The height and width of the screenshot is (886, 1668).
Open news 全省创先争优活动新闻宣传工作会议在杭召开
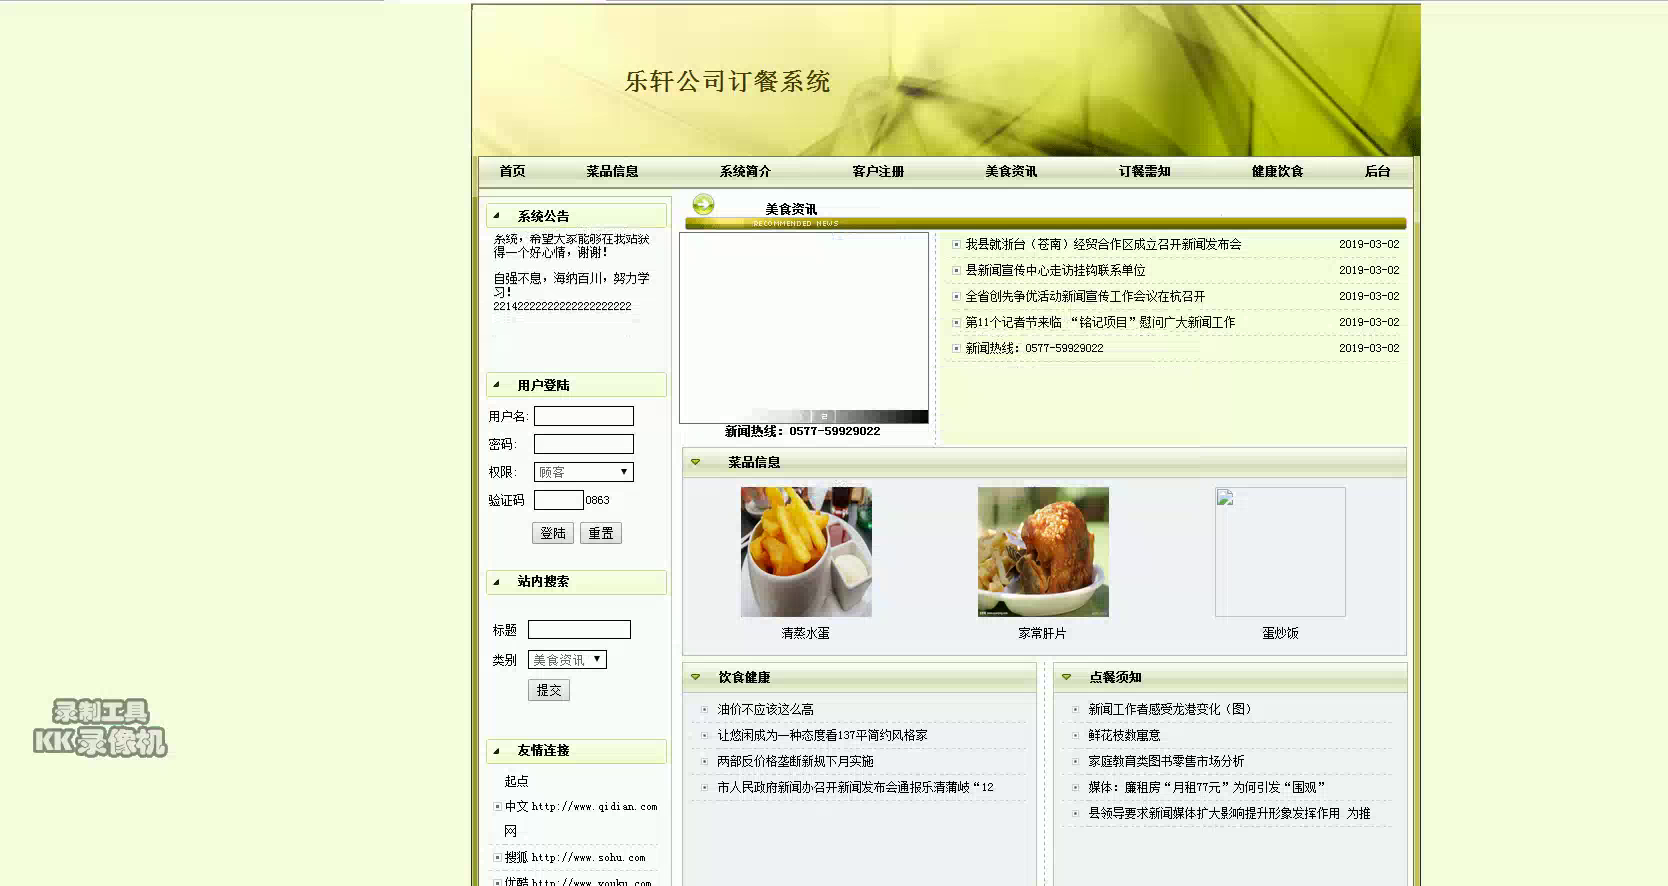tap(1085, 296)
